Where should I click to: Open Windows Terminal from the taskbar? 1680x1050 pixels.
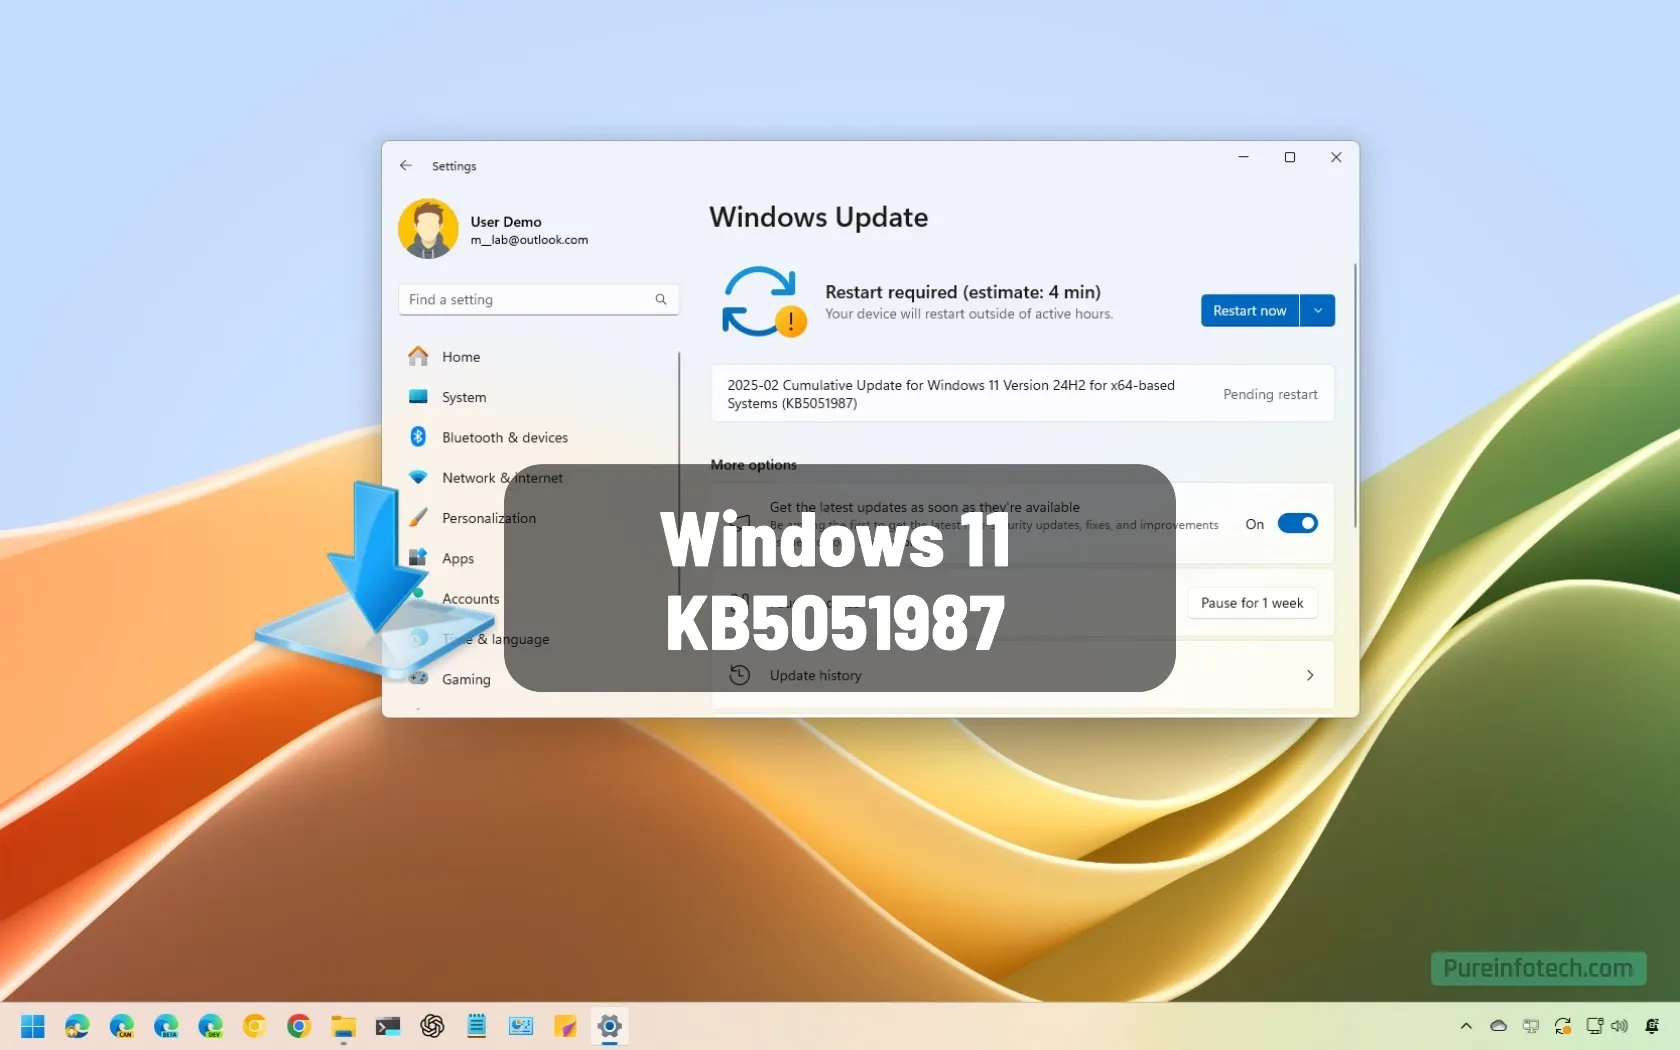388,1026
